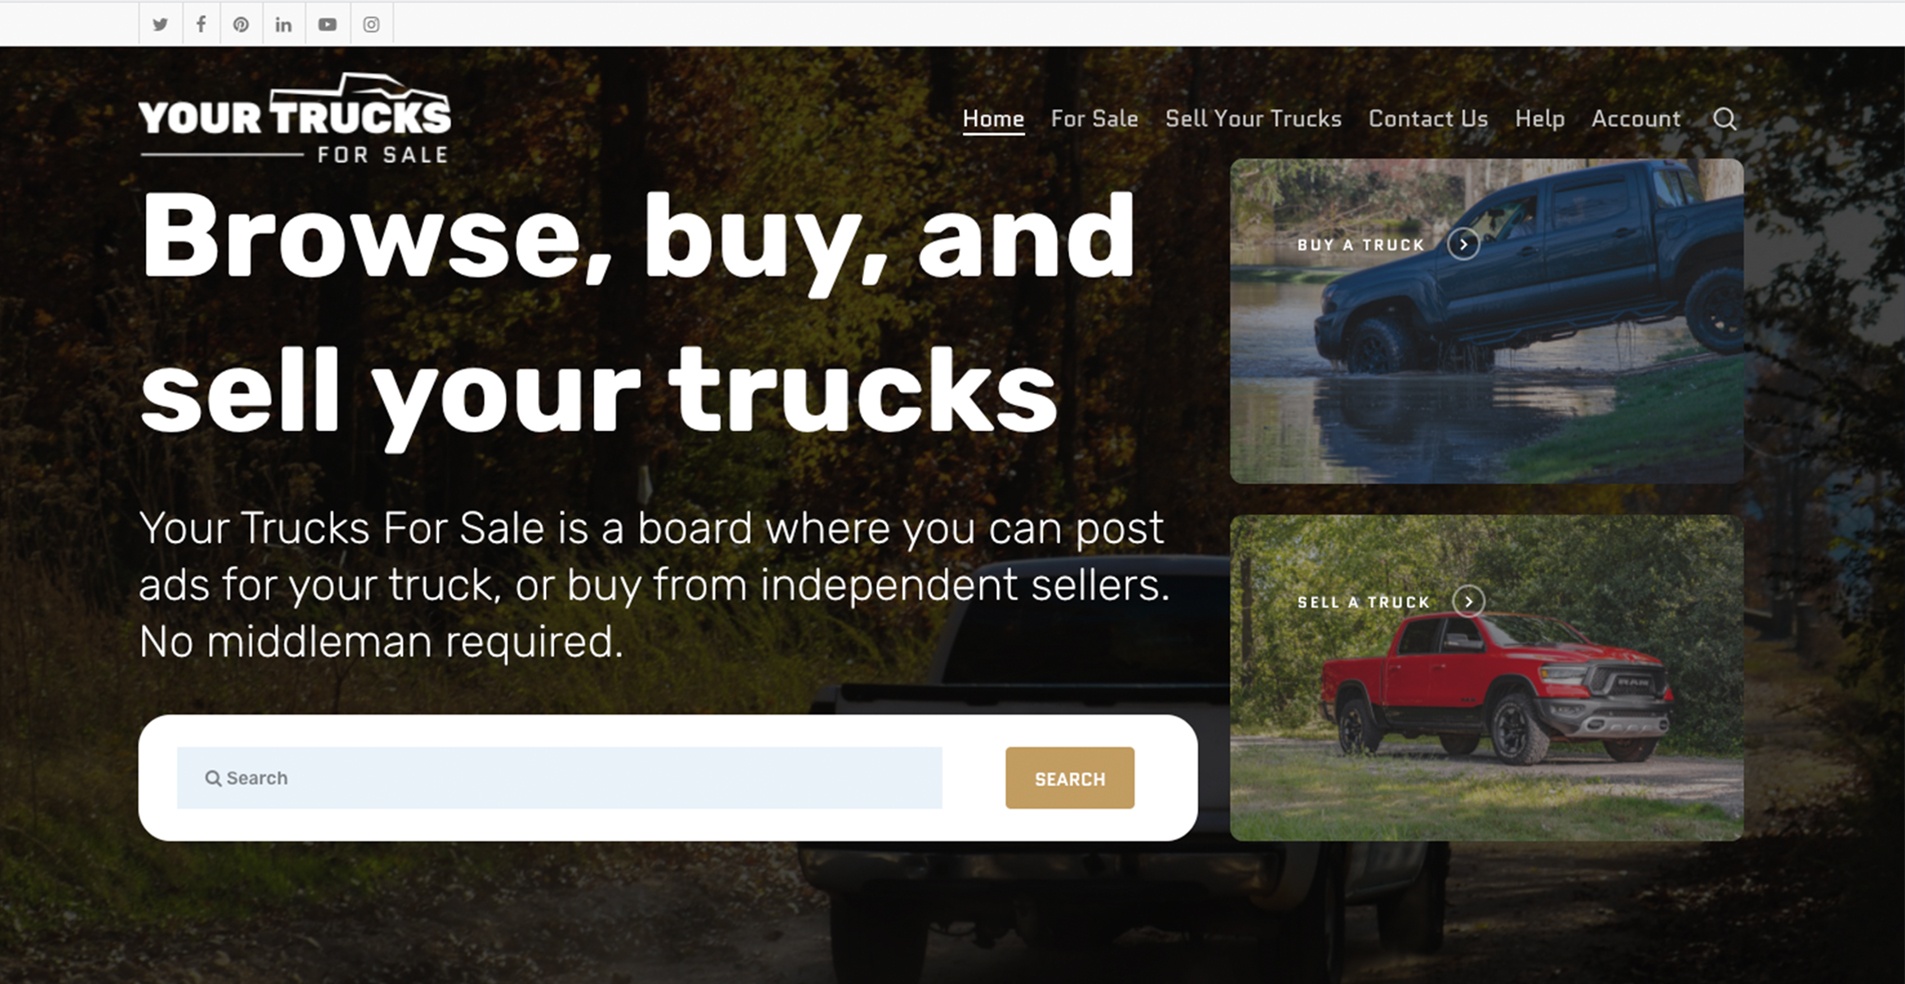Viewport: 1905px width, 984px height.
Task: Select the red truck Sell card image
Action: click(1487, 678)
